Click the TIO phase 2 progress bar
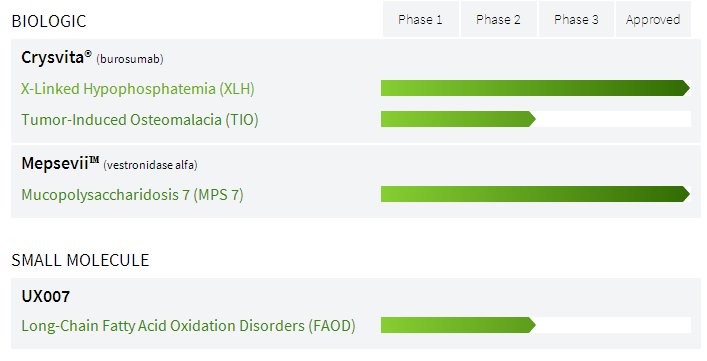Viewport: 707px width, 361px height. tap(458, 119)
